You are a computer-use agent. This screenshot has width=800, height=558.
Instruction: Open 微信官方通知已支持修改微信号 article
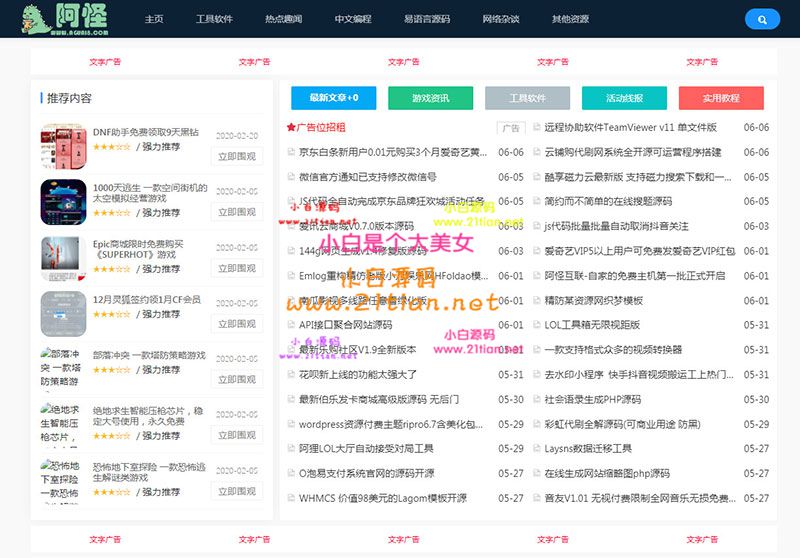[367, 177]
